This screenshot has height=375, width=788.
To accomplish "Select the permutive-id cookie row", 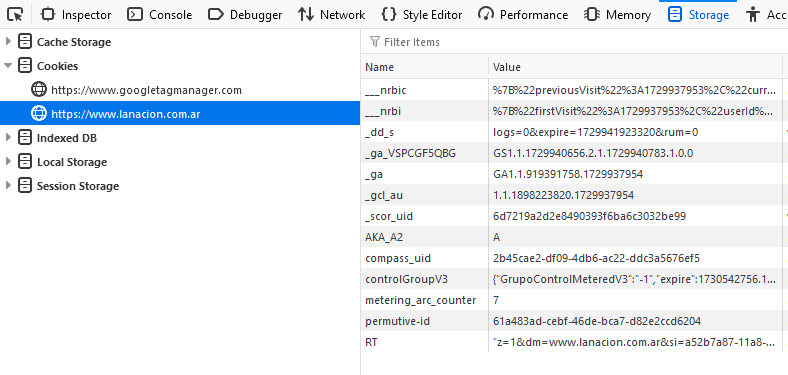I will point(574,321).
